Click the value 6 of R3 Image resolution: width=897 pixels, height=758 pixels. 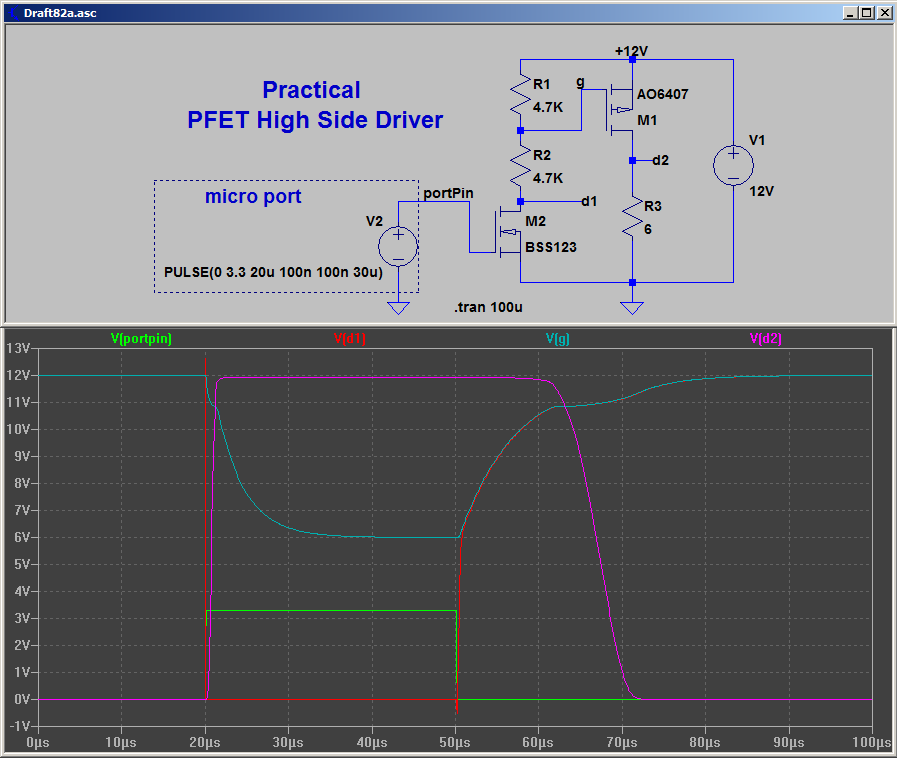(x=648, y=229)
